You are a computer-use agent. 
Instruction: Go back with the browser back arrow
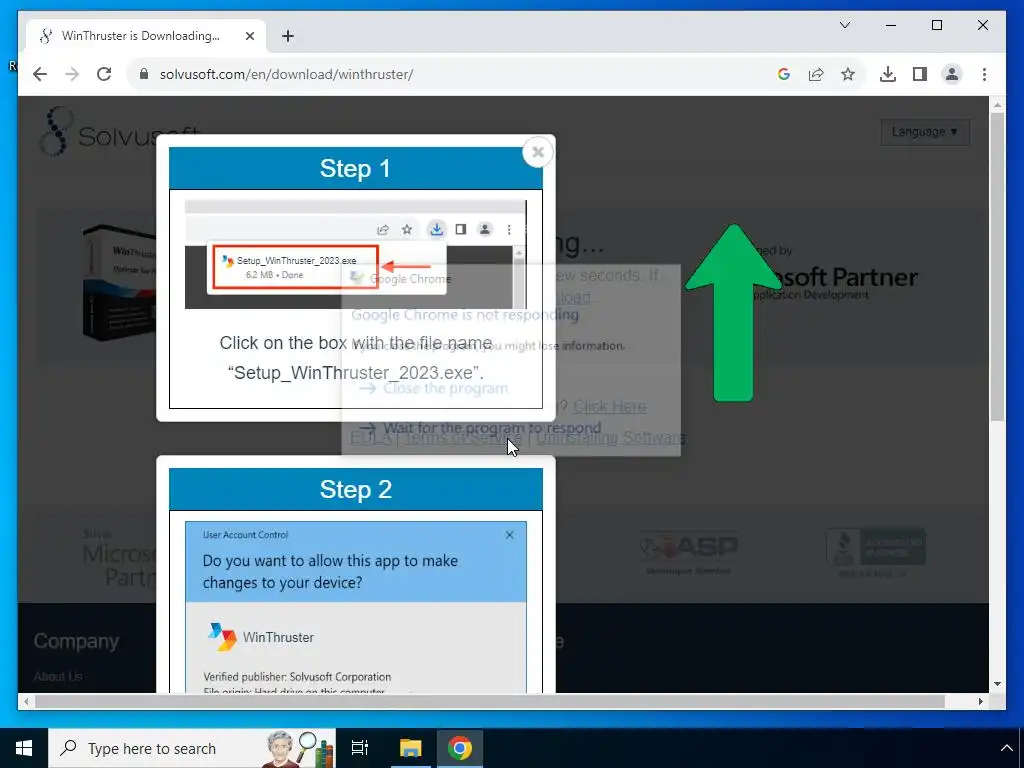coord(40,74)
